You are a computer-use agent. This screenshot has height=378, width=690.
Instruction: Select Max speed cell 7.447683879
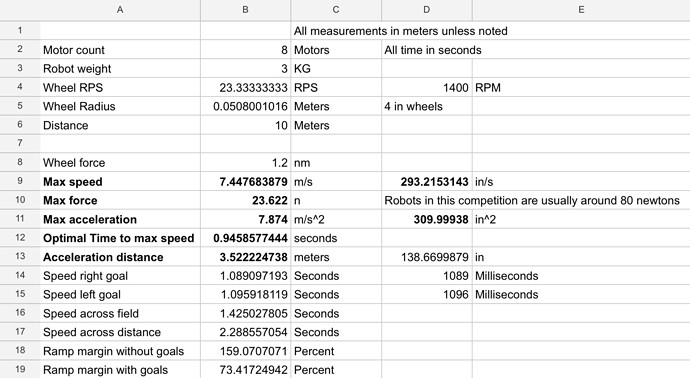pyautogui.click(x=246, y=182)
